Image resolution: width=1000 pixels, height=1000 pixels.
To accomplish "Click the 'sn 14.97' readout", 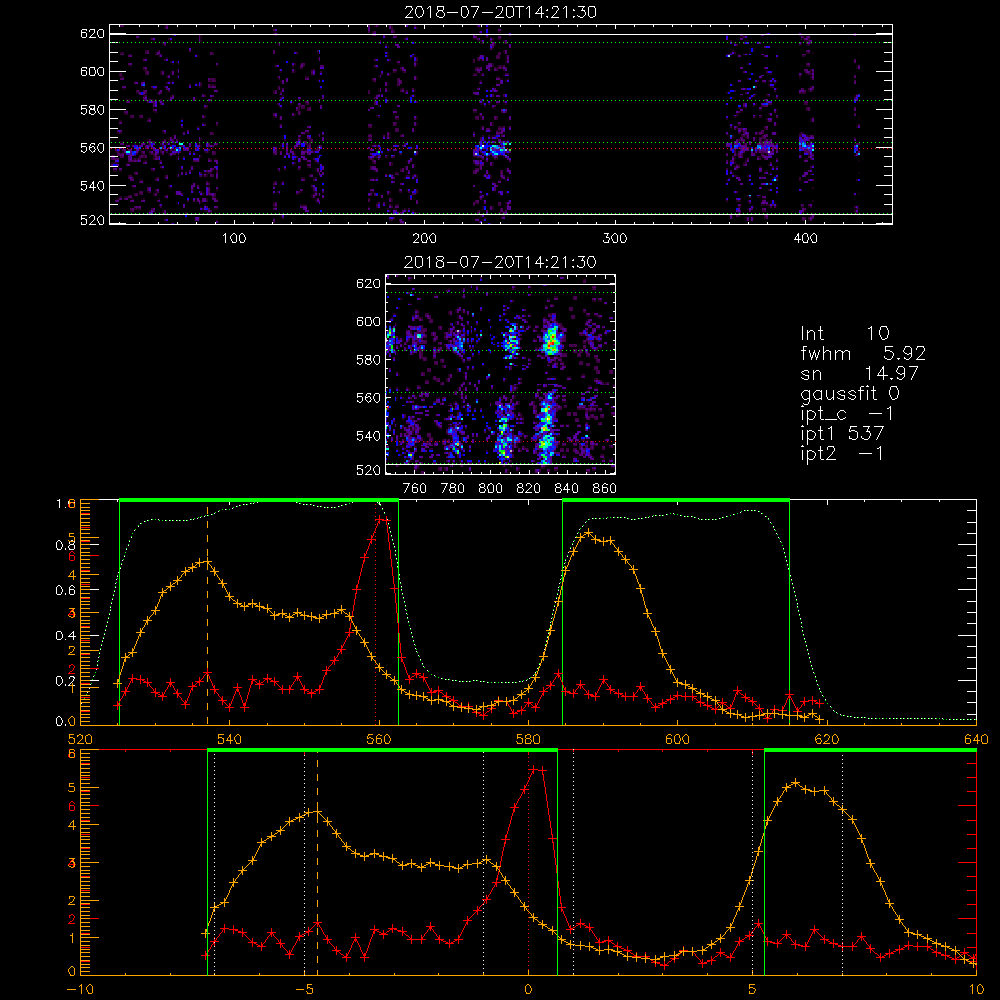I will [x=859, y=373].
